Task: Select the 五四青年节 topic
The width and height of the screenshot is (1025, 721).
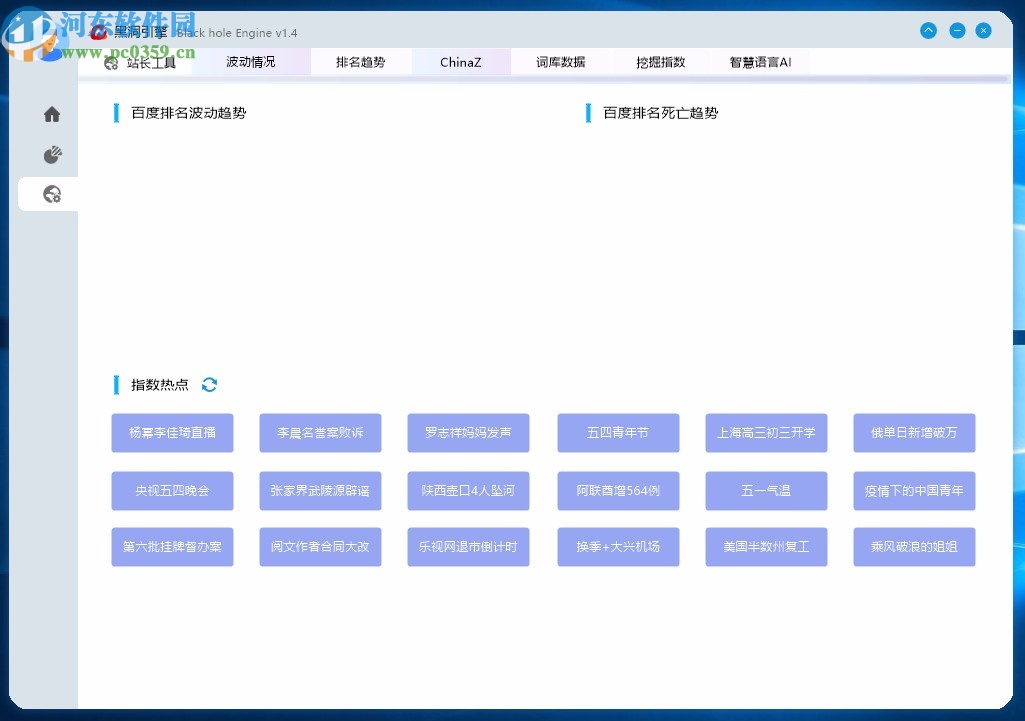Action: tap(618, 433)
